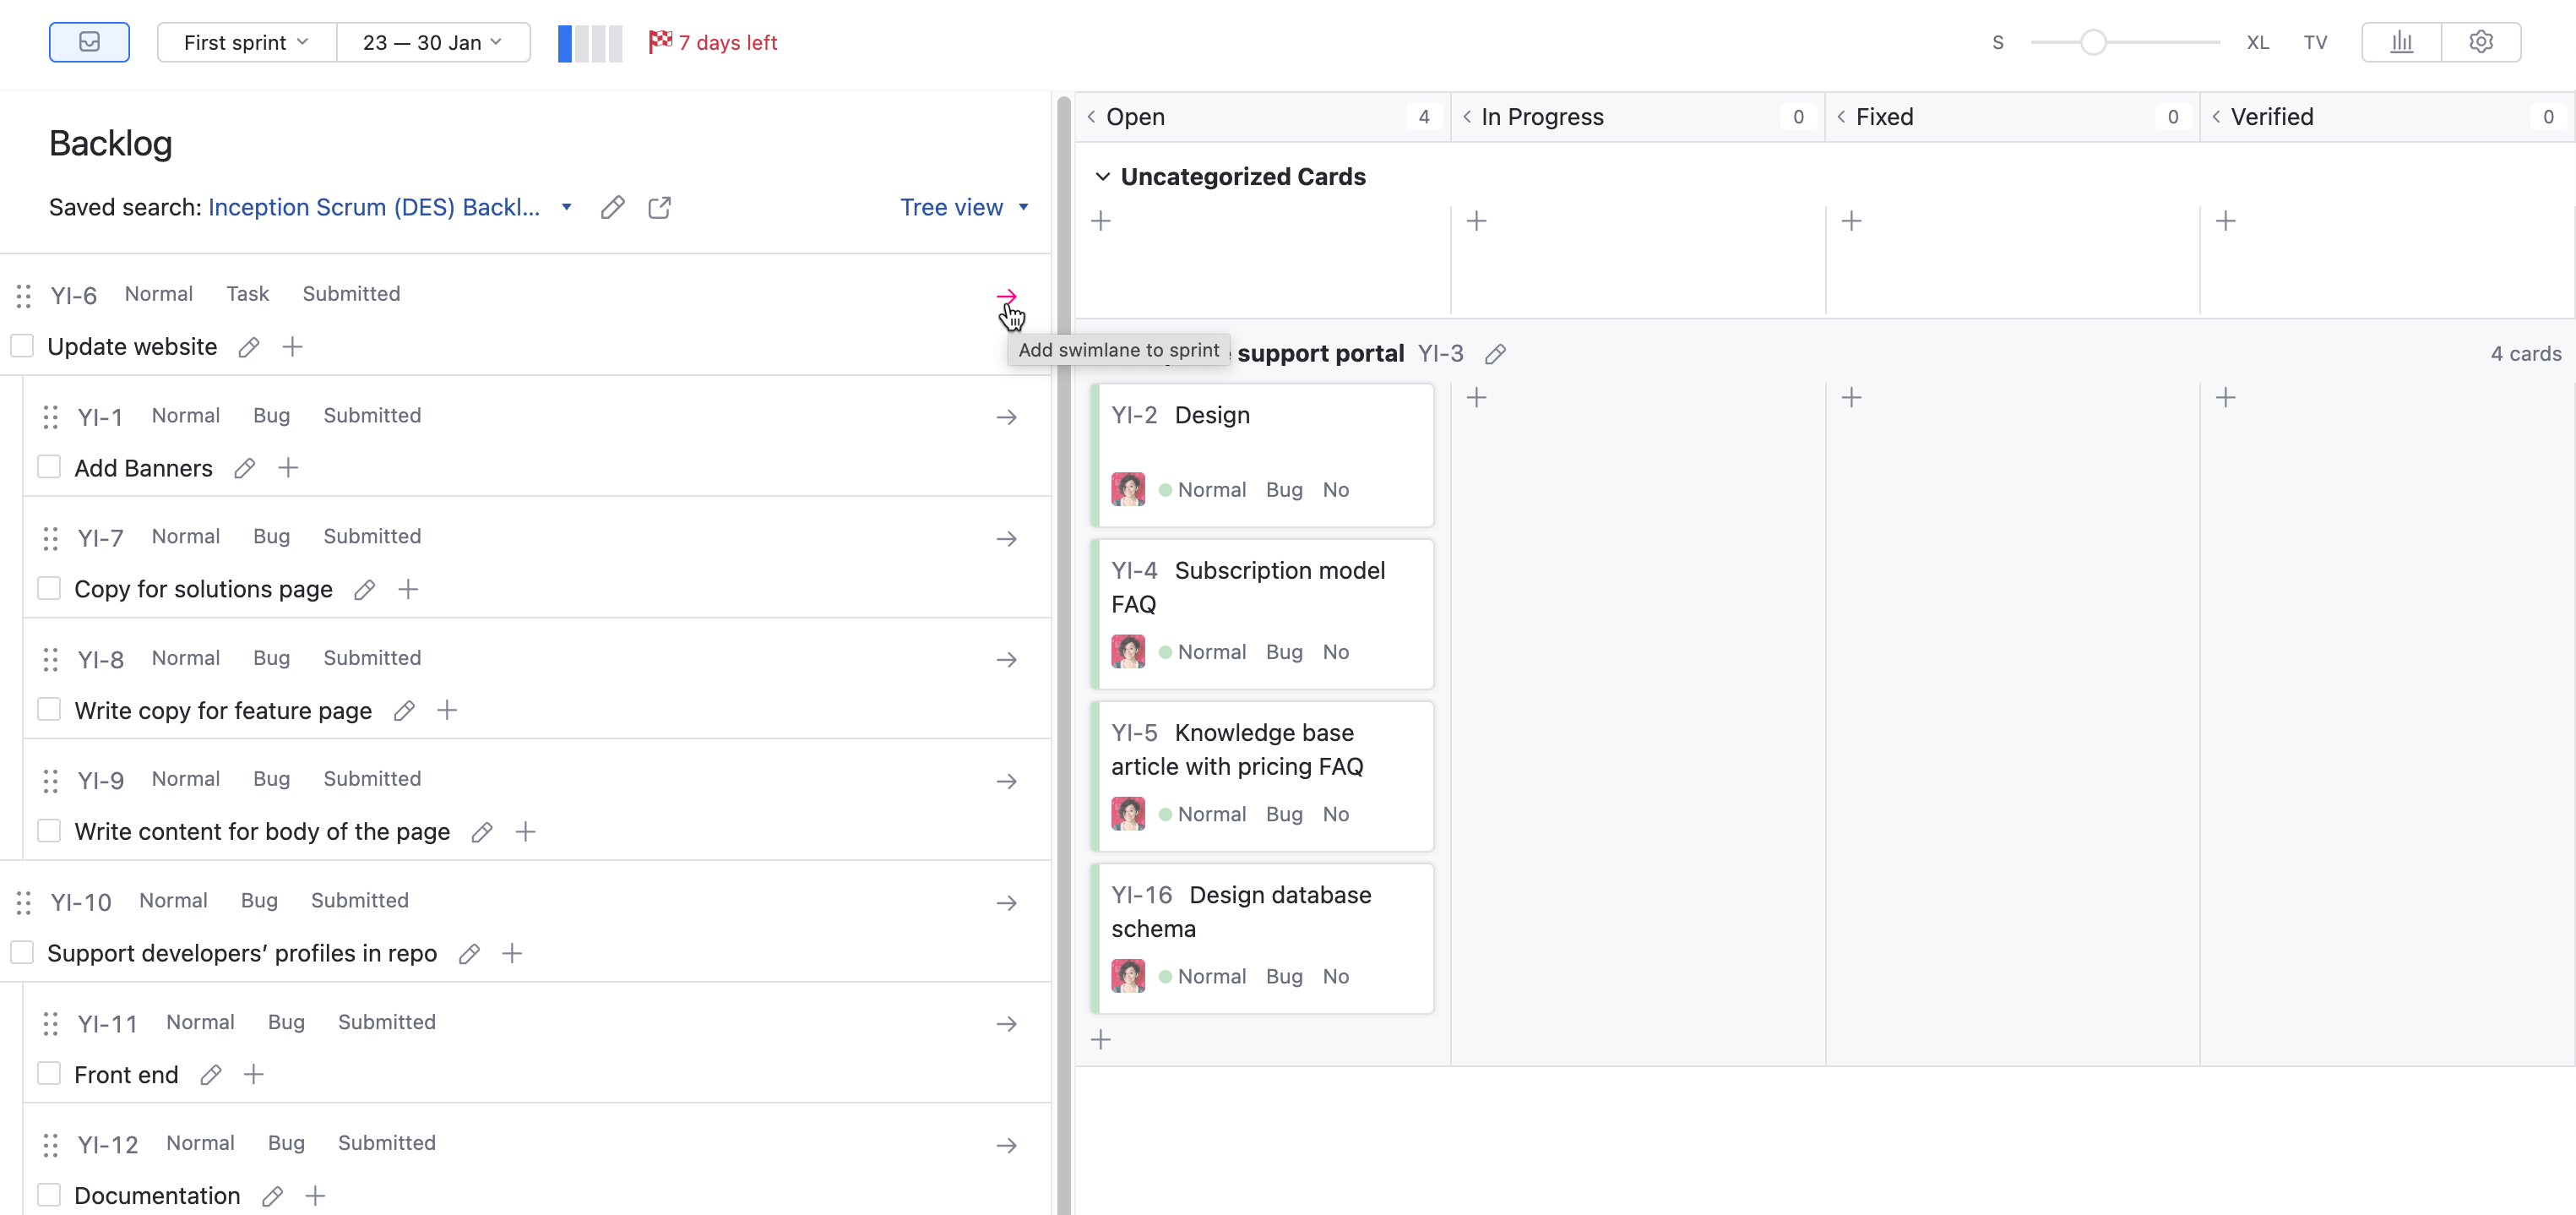The width and height of the screenshot is (2576, 1215).
Task: Collapse Uncategorized Cards swimlane
Action: click(1102, 177)
